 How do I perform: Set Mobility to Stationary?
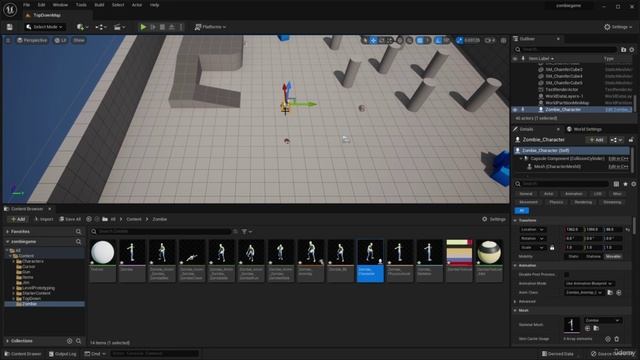coord(593,256)
